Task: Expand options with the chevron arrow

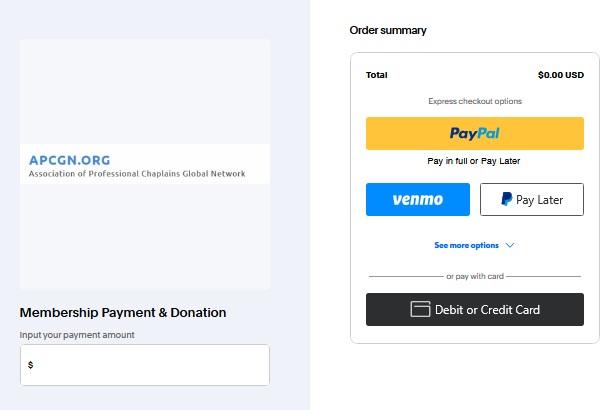Action: click(x=510, y=245)
